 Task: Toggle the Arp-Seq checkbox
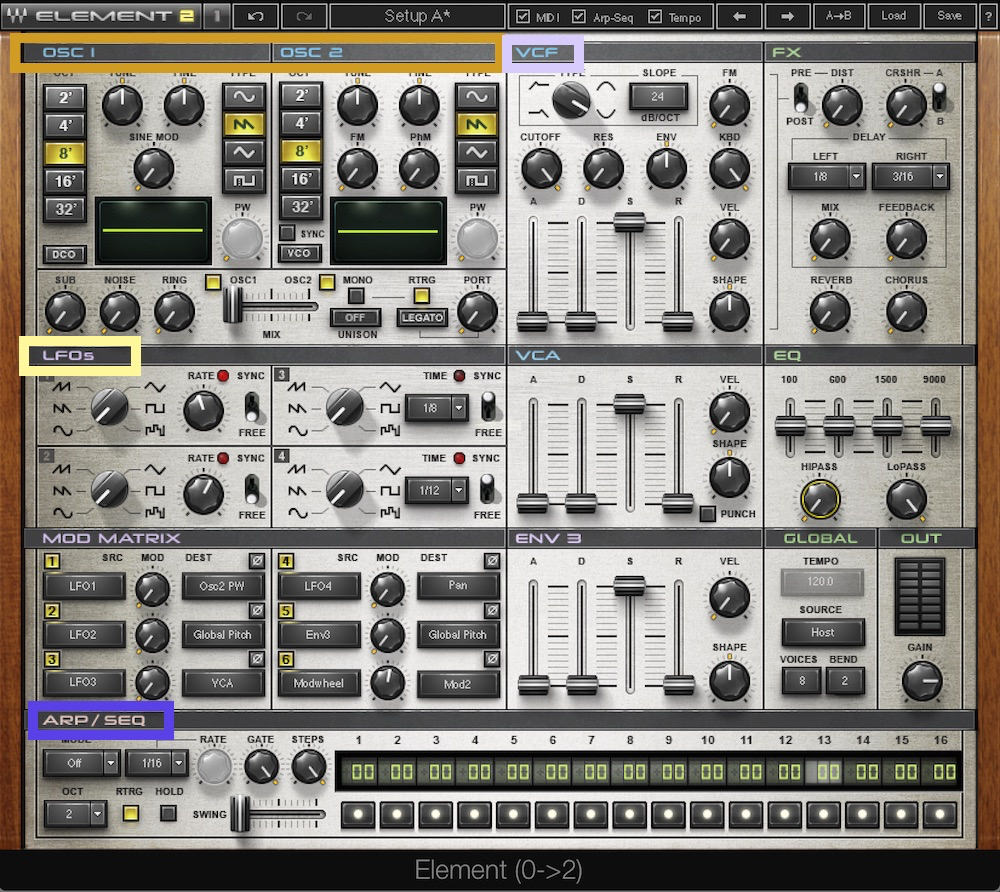point(578,16)
